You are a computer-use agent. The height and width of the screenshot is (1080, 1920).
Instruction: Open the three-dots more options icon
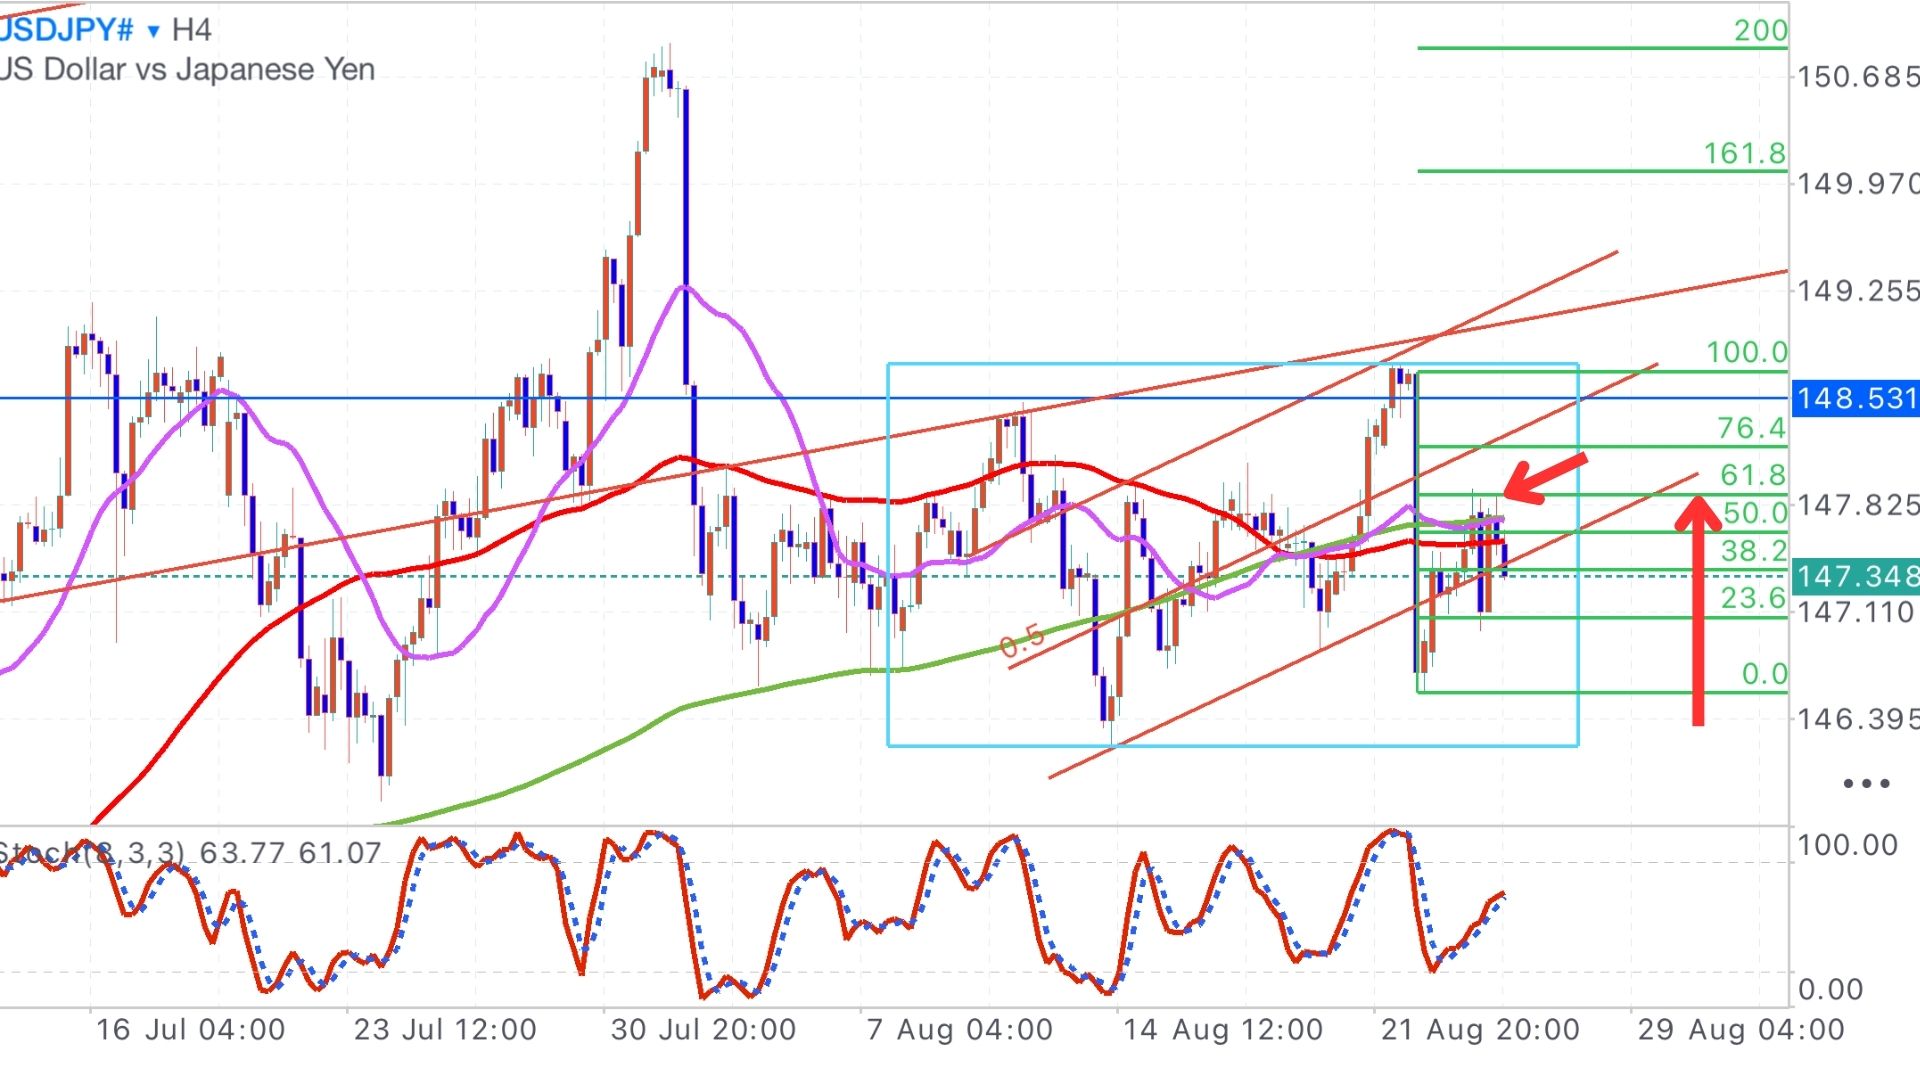1865,783
